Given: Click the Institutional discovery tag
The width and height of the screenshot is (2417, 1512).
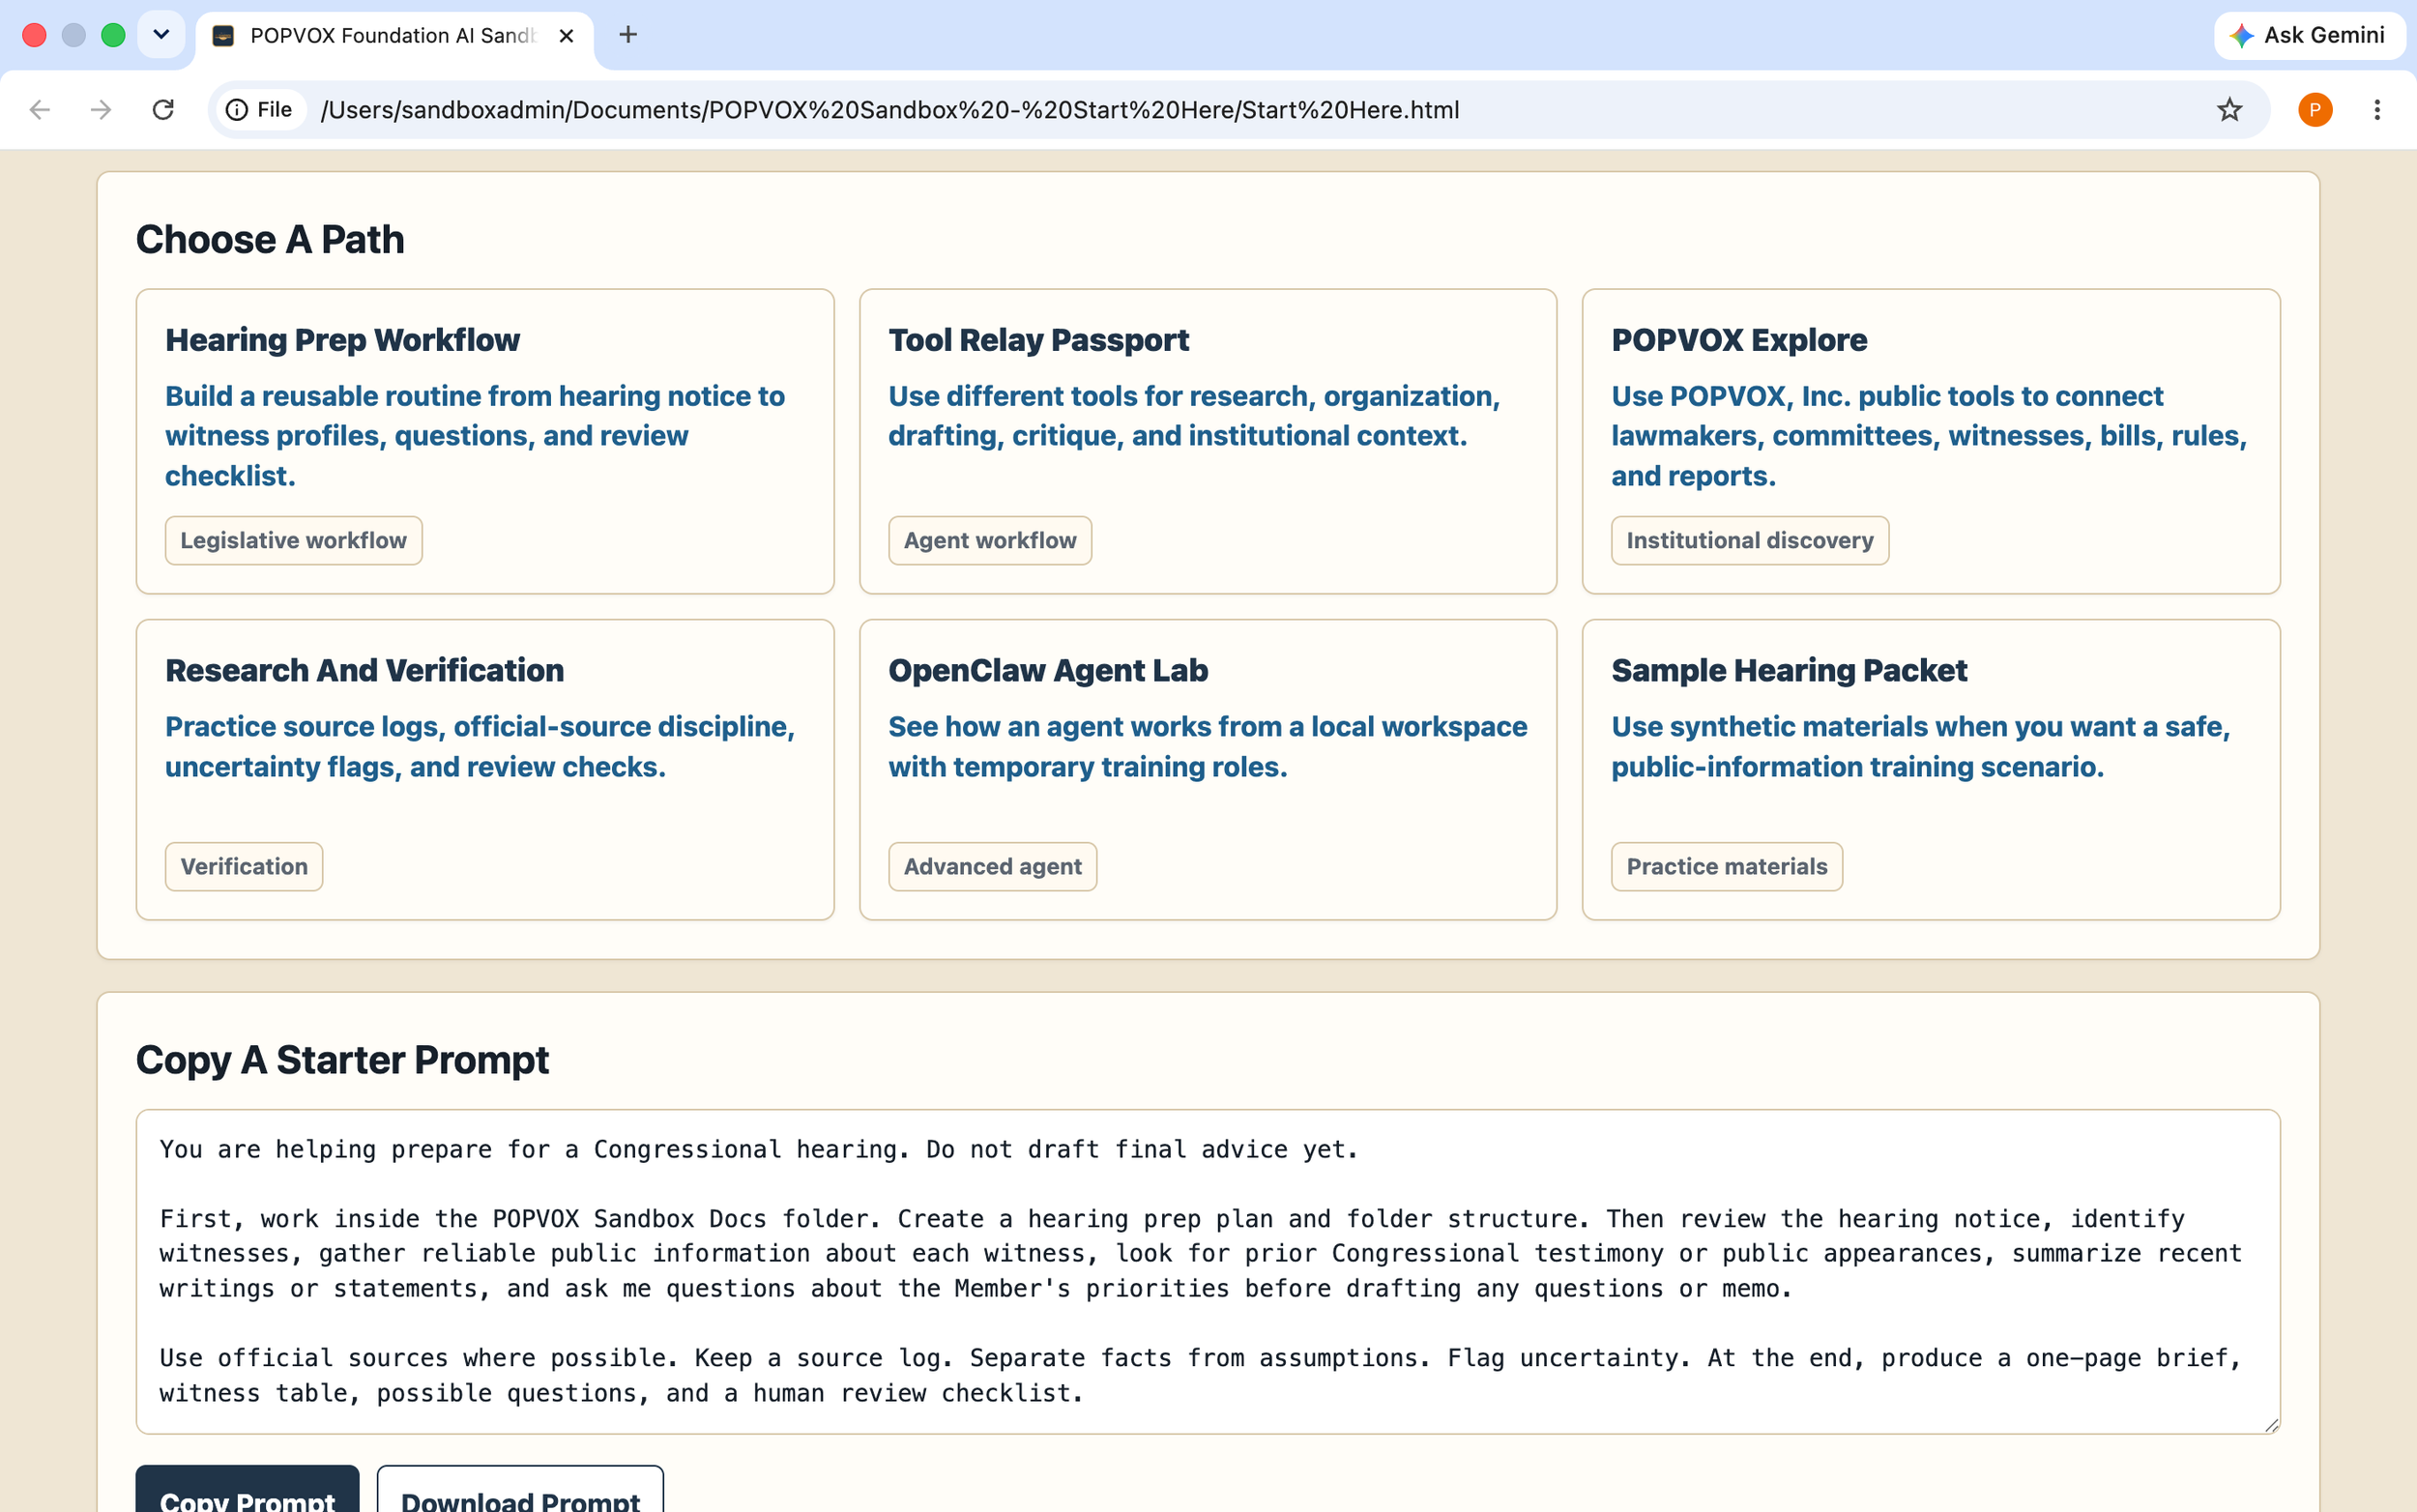Looking at the screenshot, I should coord(1750,540).
